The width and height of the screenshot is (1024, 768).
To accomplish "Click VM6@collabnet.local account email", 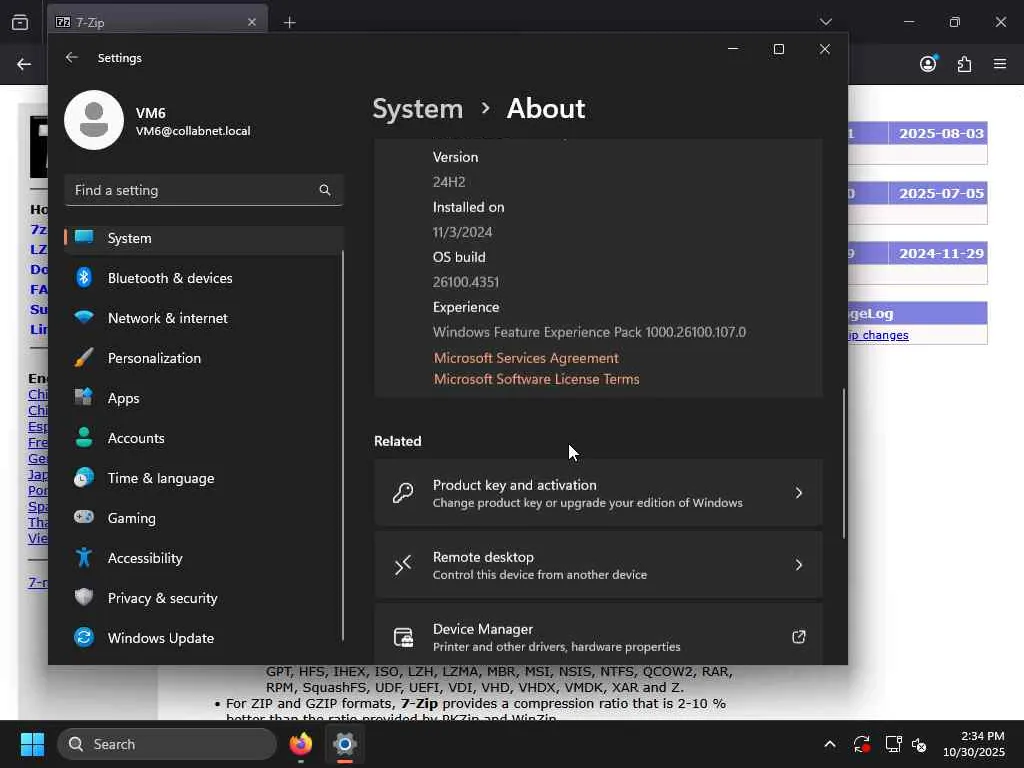I will 193,131.
